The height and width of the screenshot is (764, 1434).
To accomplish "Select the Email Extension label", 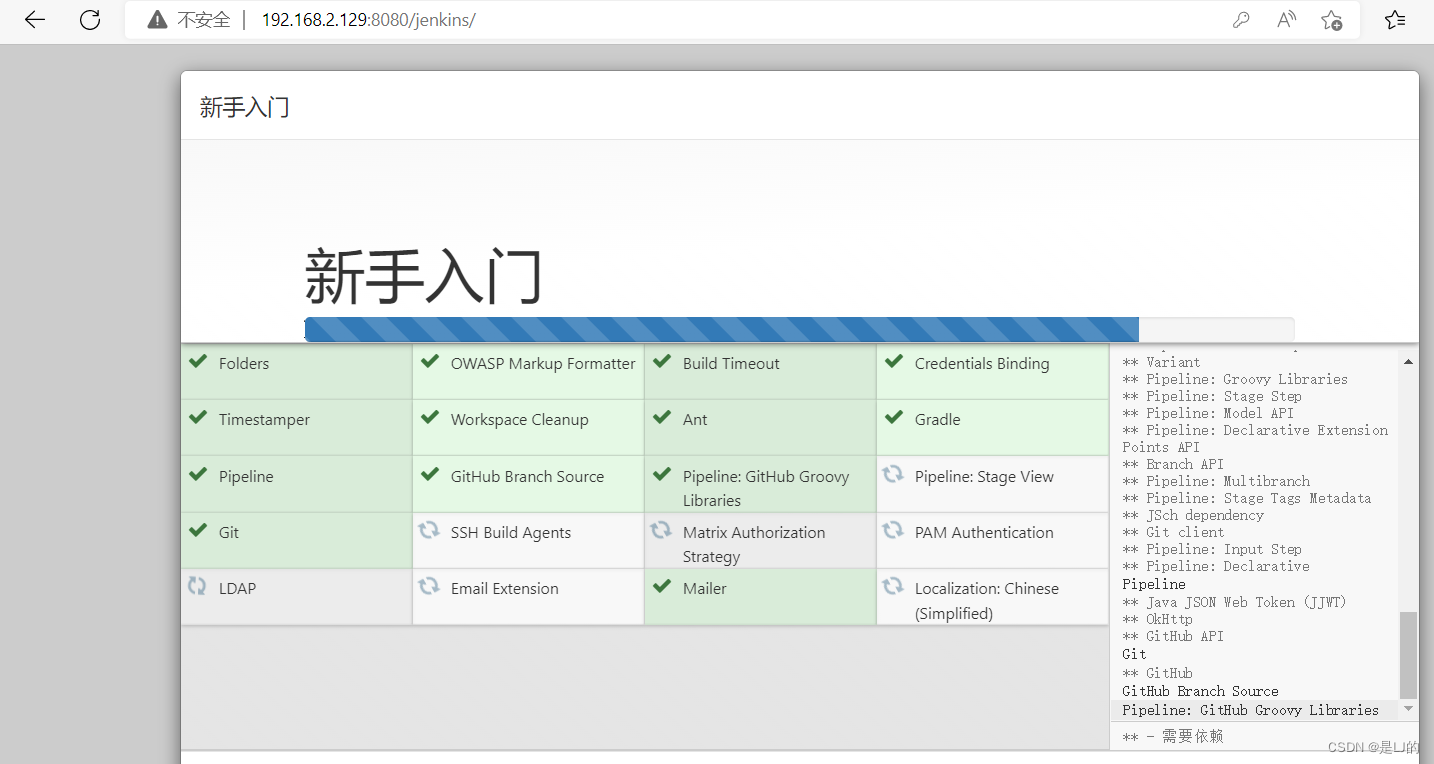I will click(x=505, y=589).
